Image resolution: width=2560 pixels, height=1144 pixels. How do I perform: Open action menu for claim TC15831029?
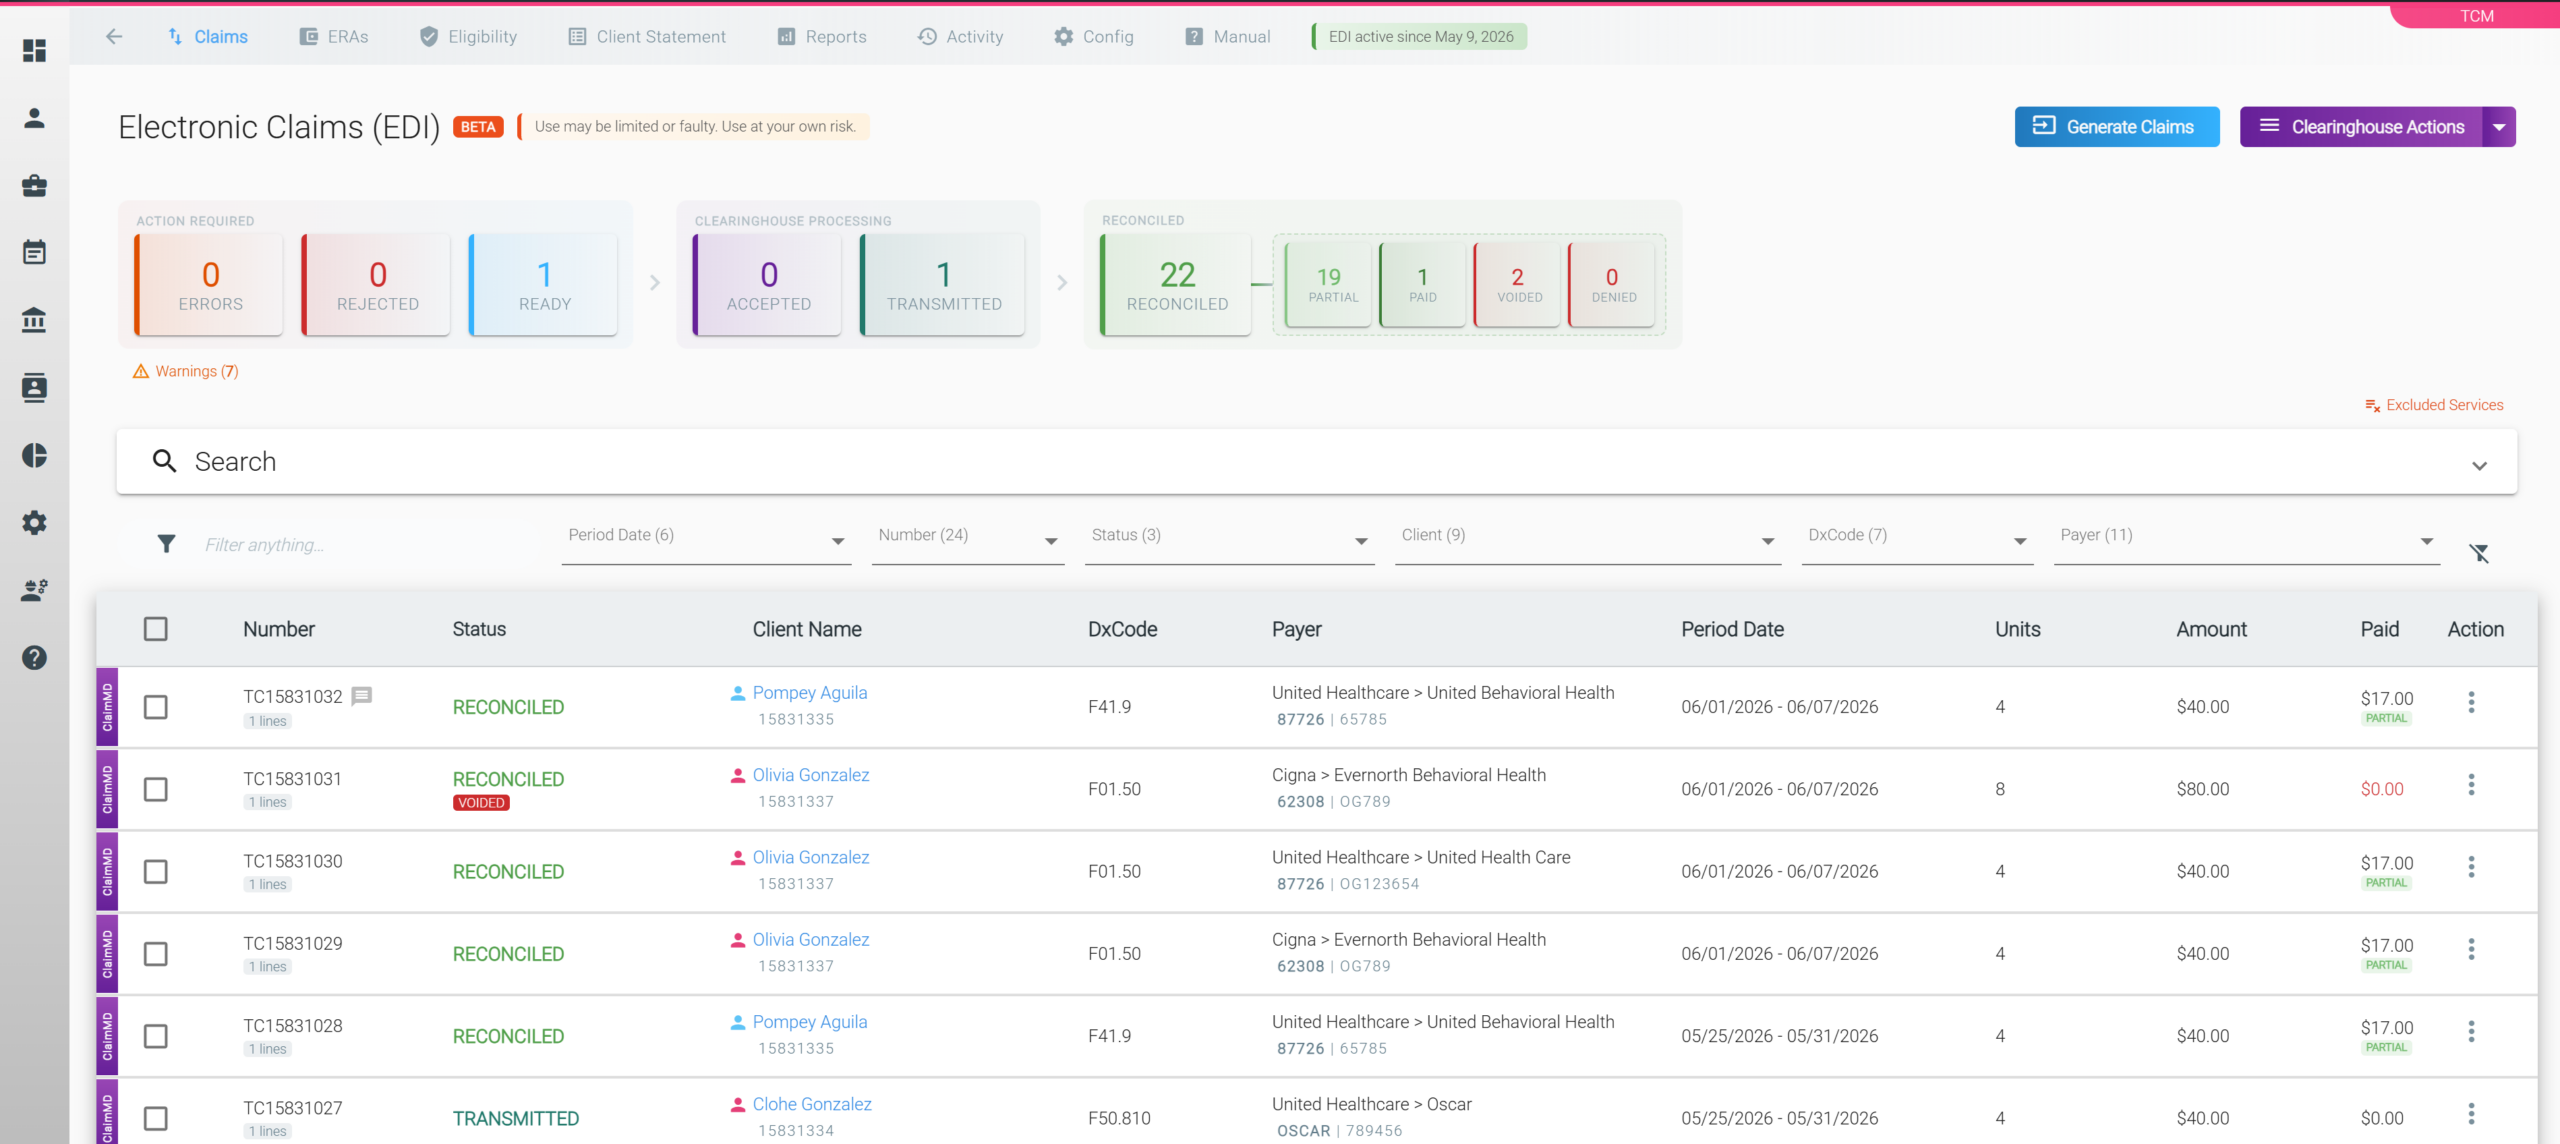[2471, 949]
